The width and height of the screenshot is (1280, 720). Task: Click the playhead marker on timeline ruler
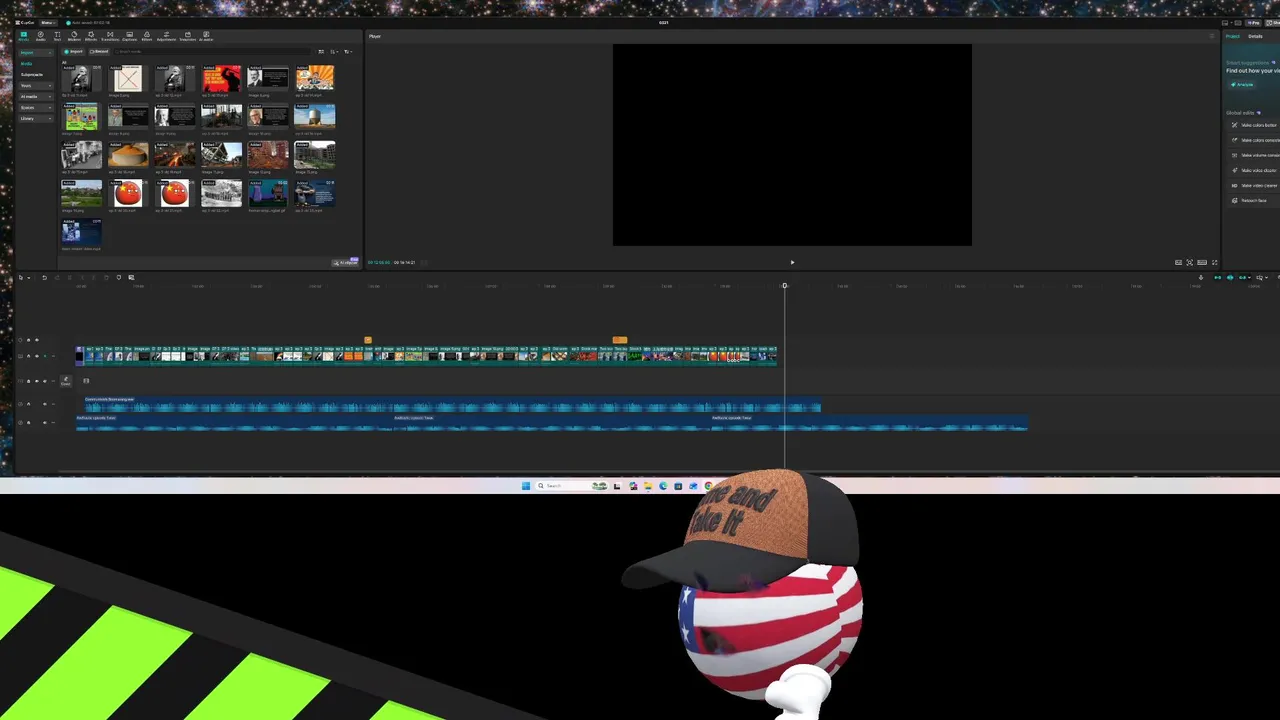coord(785,286)
